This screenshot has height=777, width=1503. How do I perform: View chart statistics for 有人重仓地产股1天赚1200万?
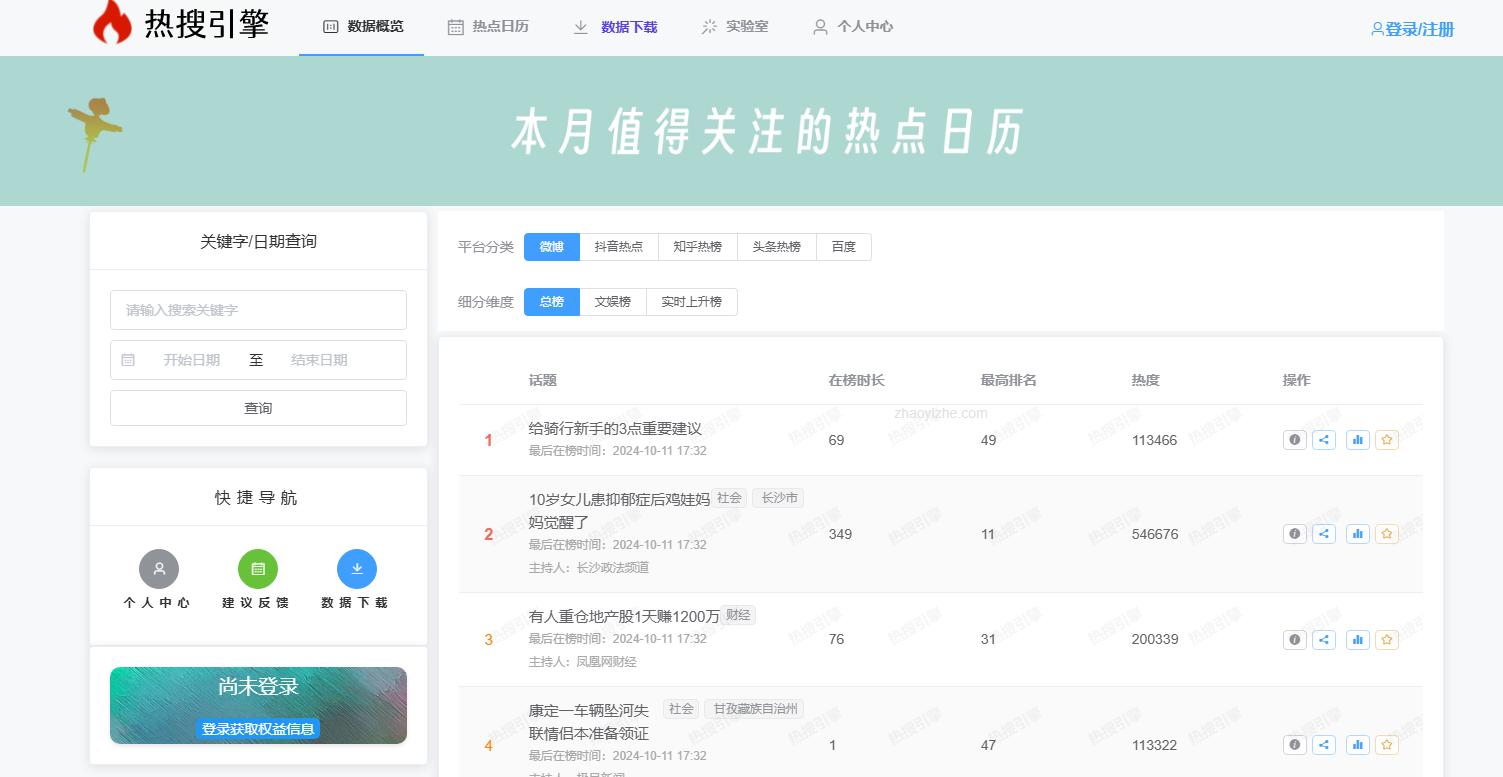click(1357, 639)
